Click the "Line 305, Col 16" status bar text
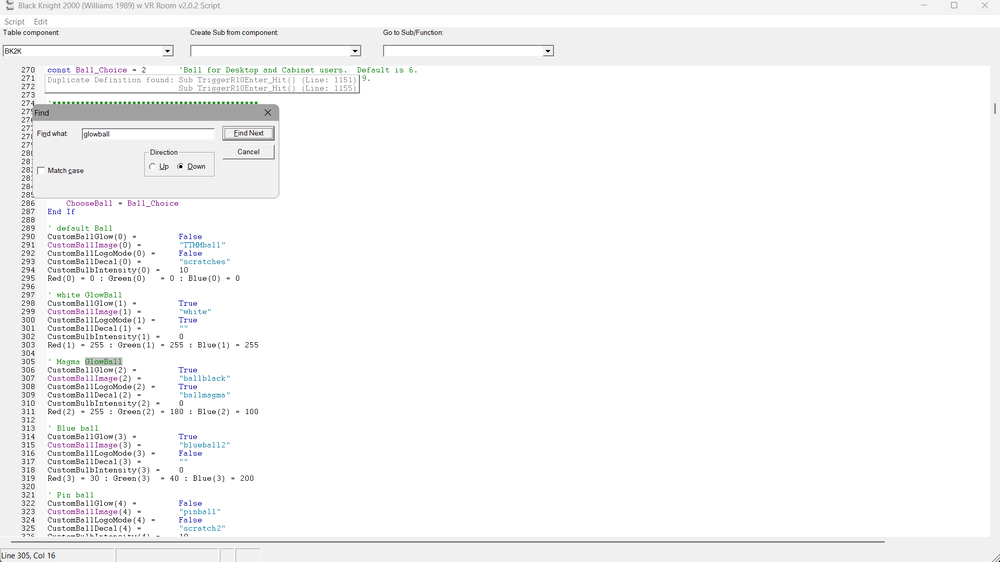This screenshot has width=1000, height=562. click(29, 556)
